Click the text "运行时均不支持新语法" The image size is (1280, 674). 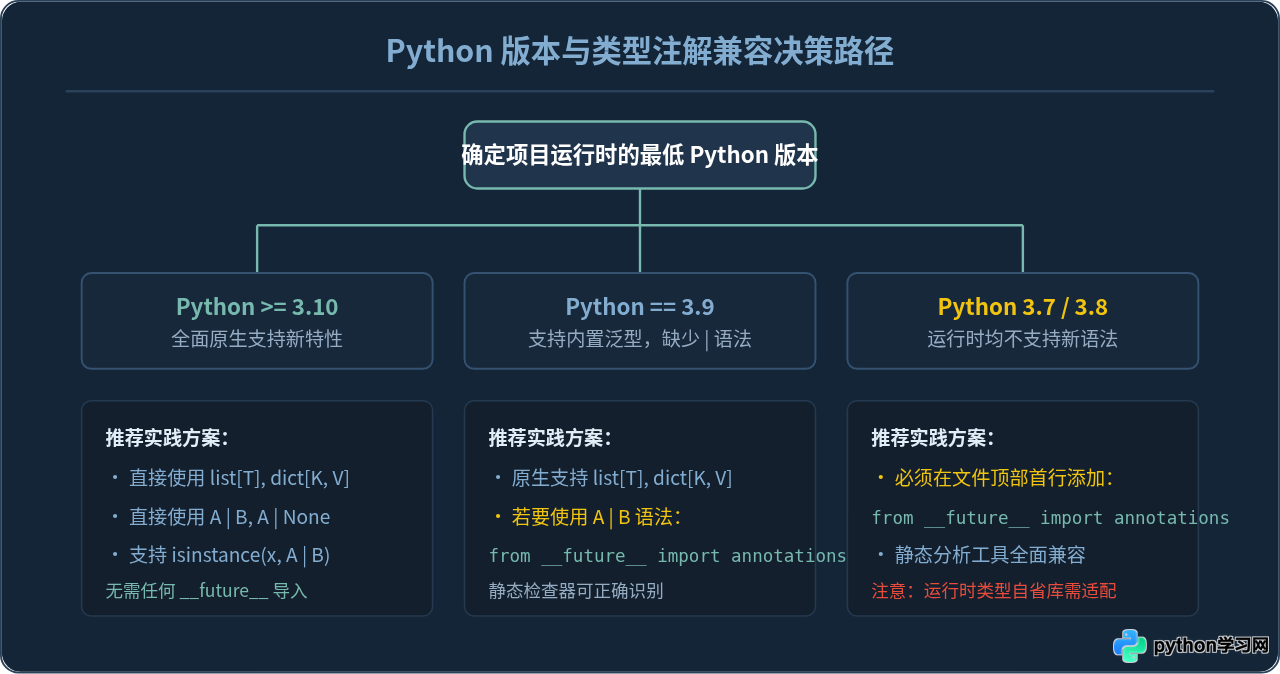pyautogui.click(x=1023, y=339)
